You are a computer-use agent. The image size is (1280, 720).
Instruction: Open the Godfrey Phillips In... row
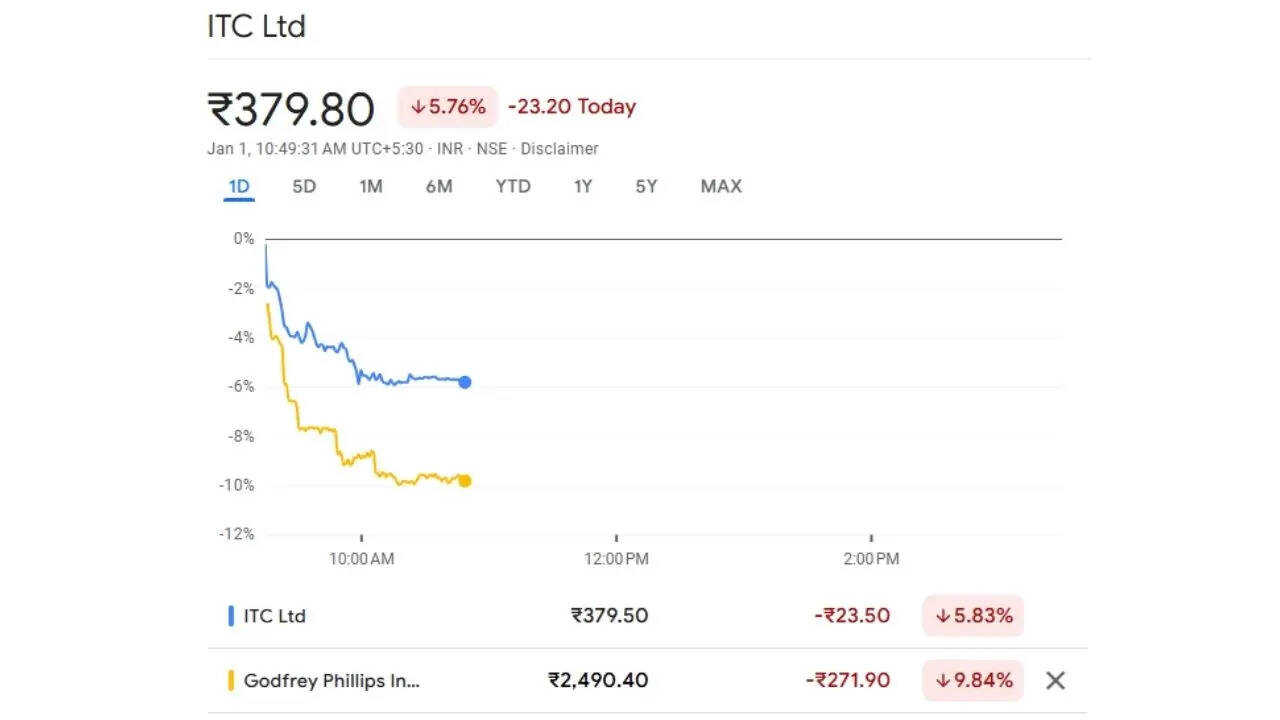pos(332,681)
